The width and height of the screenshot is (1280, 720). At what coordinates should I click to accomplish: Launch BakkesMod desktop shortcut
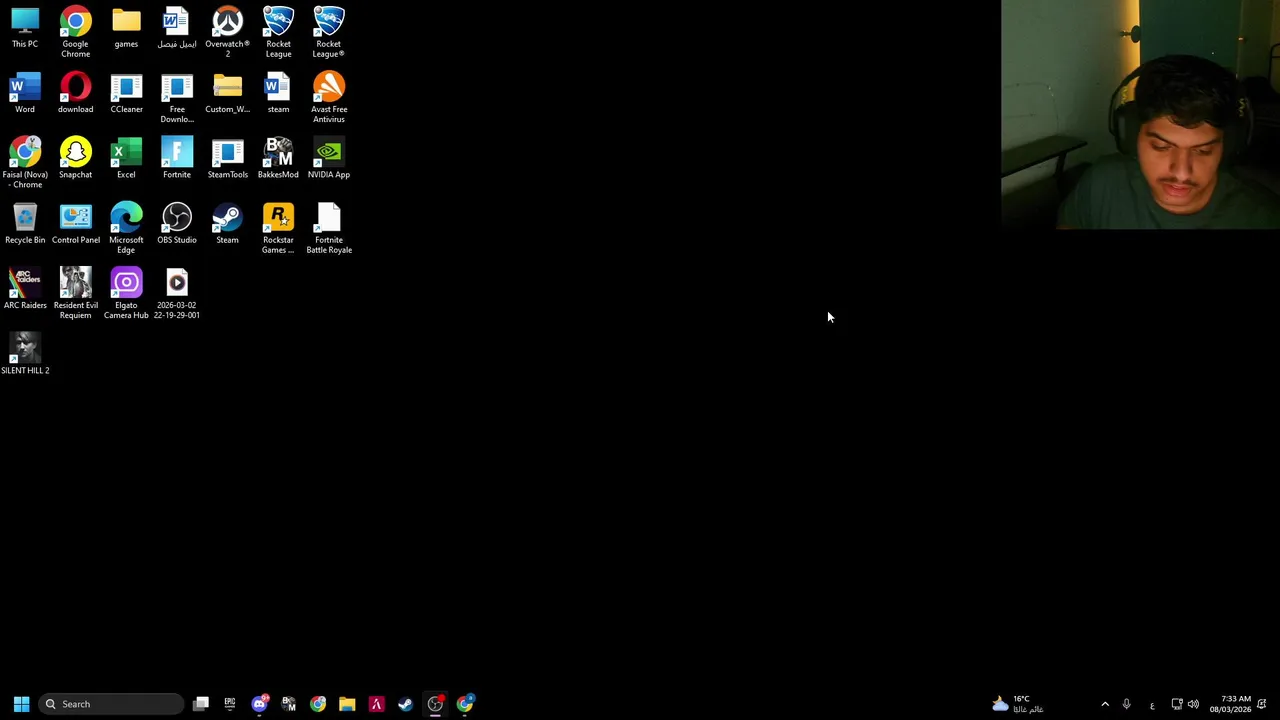(x=278, y=158)
